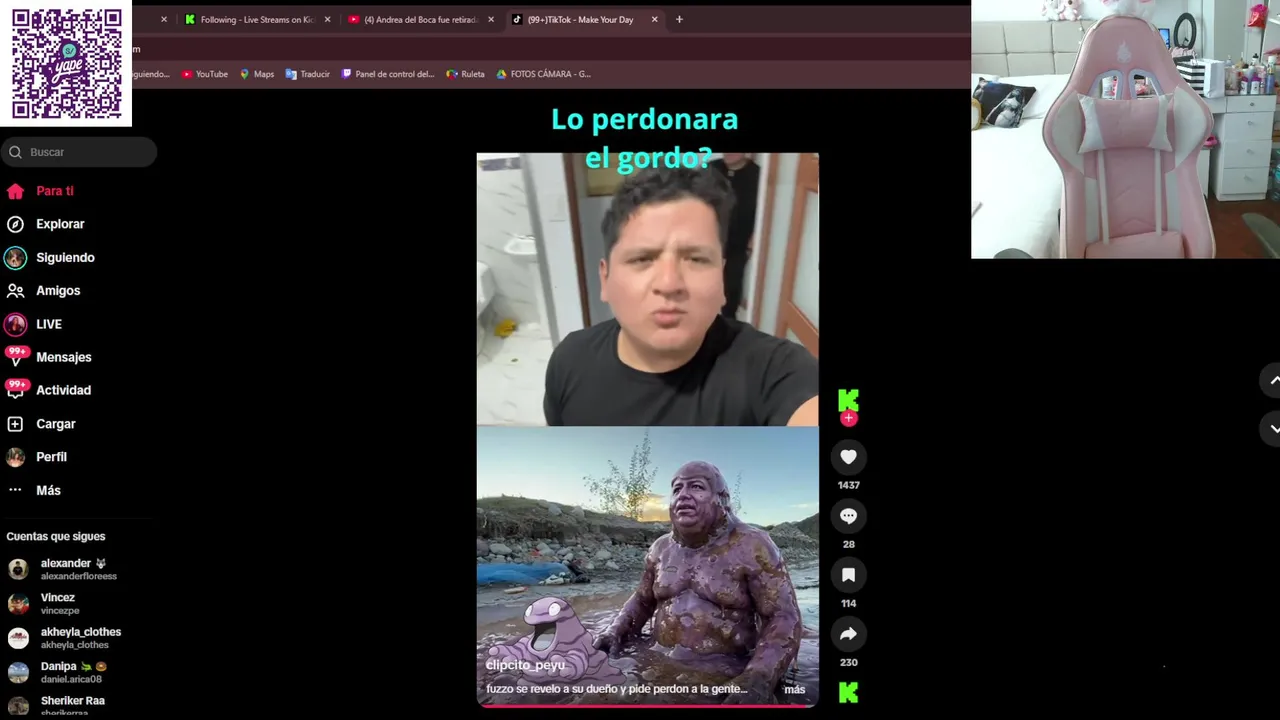1280x720 pixels.
Task: Open the Siguiendo avatar icon
Action: (15, 258)
